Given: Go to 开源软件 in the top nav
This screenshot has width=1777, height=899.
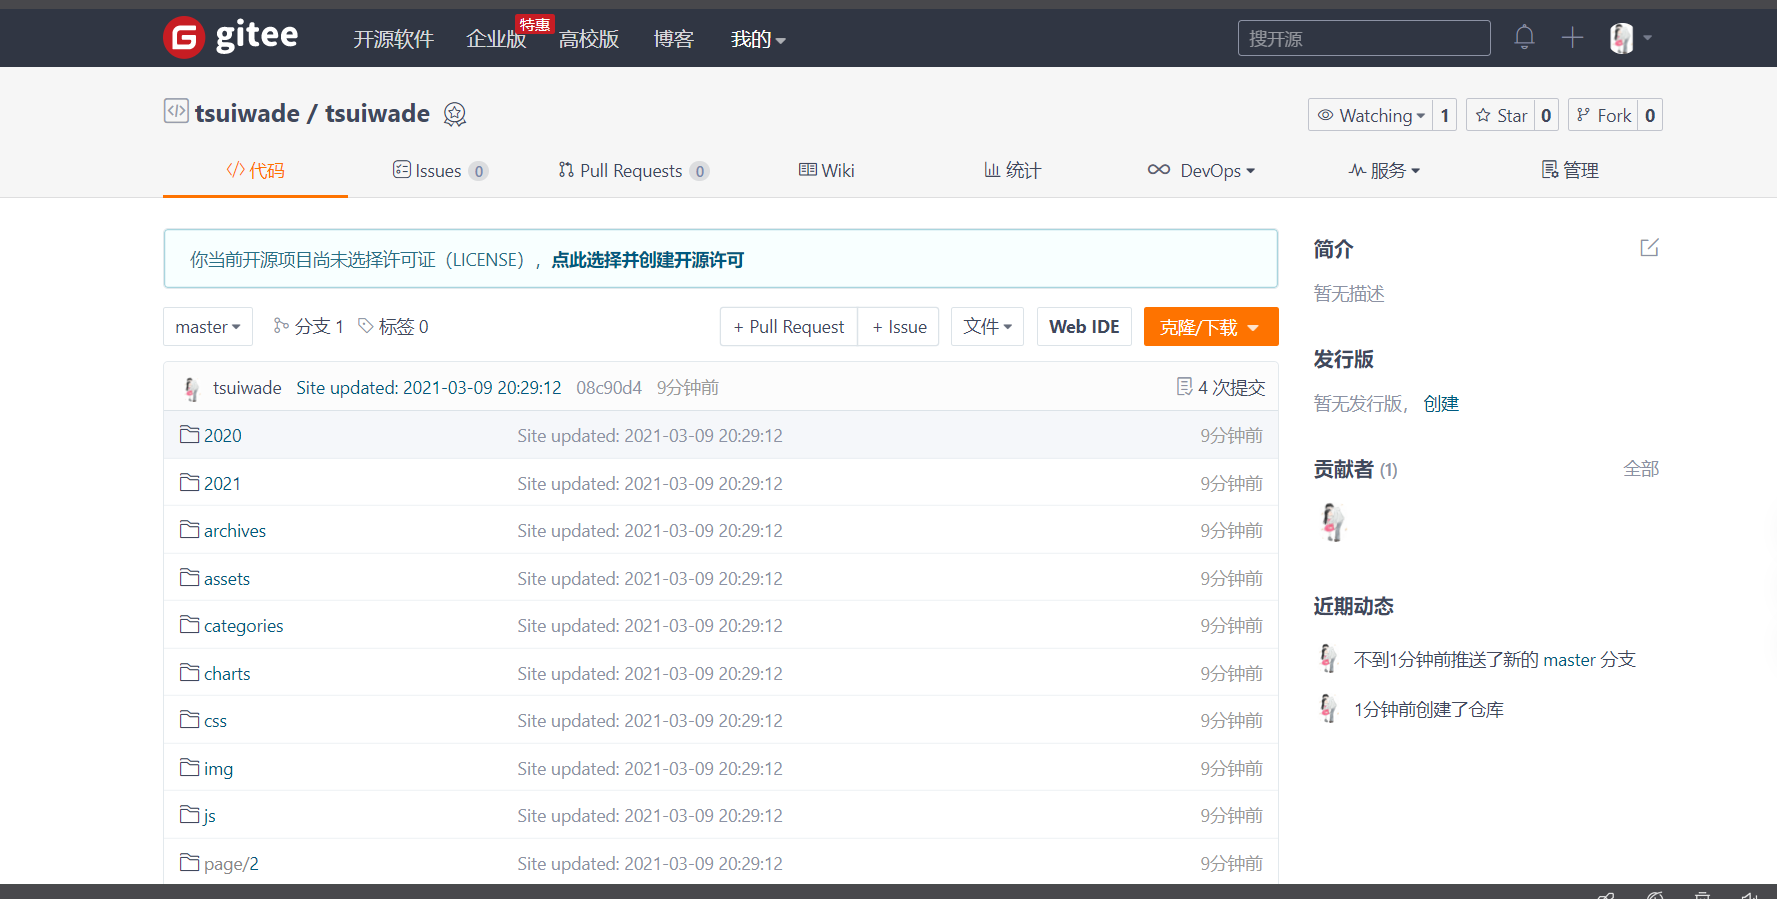Looking at the screenshot, I should tap(393, 39).
